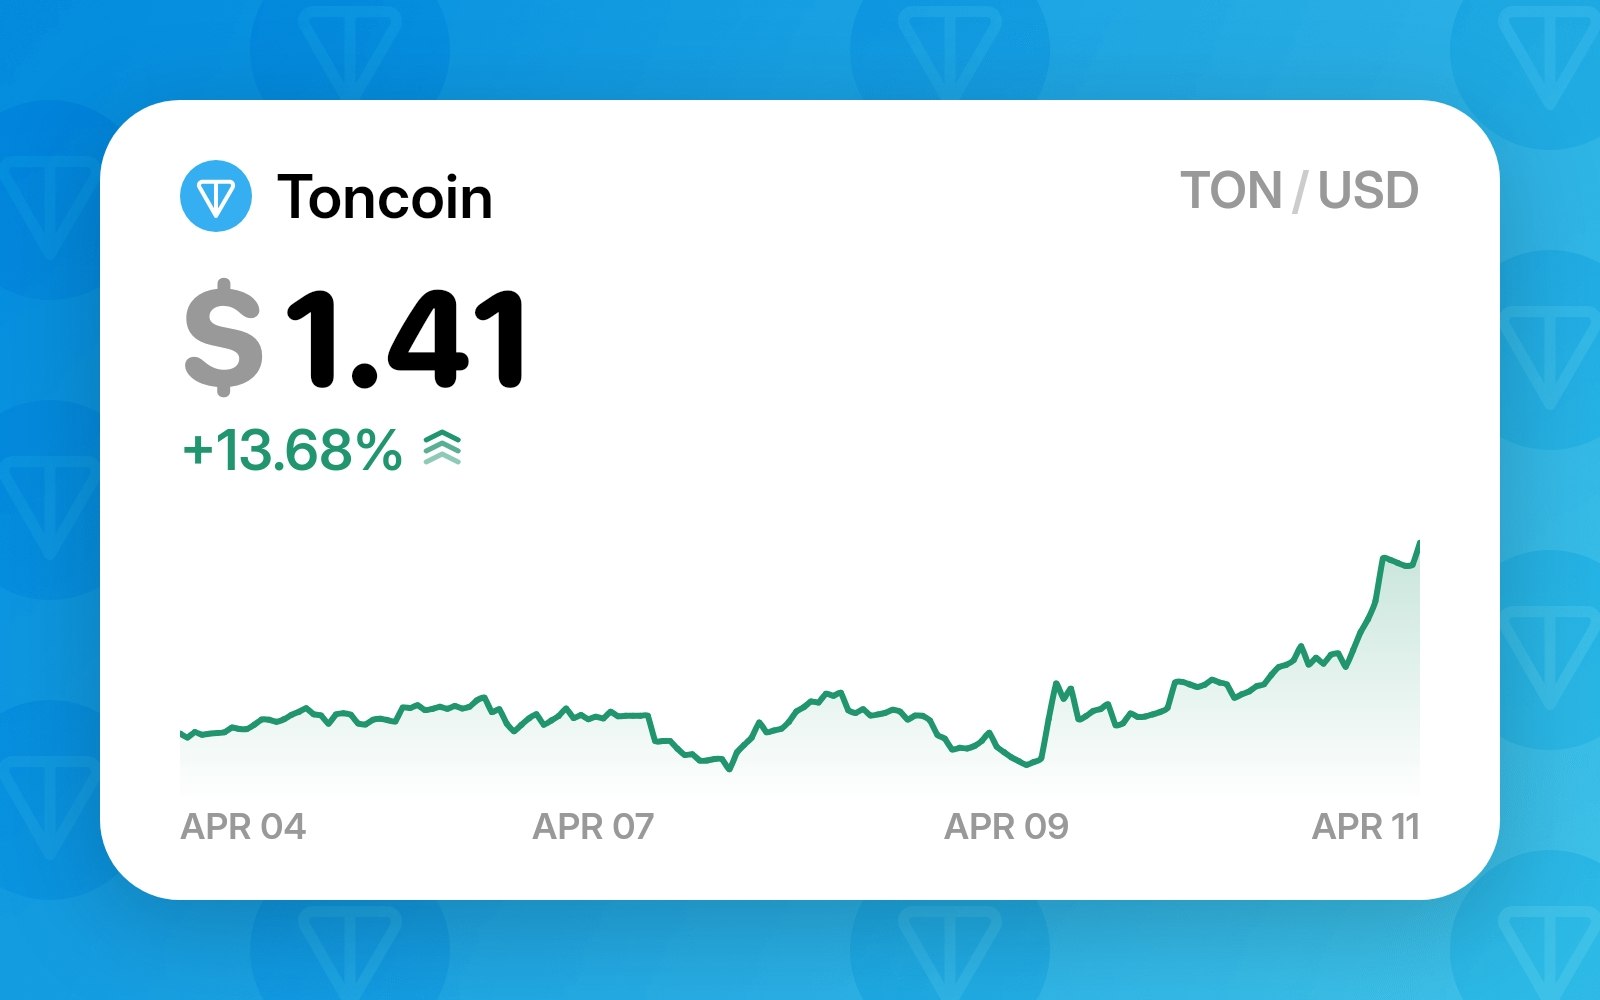The image size is (1600, 1000).
Task: Click the Toncoin watermark below the card's bottom center
Action: pos(949,950)
